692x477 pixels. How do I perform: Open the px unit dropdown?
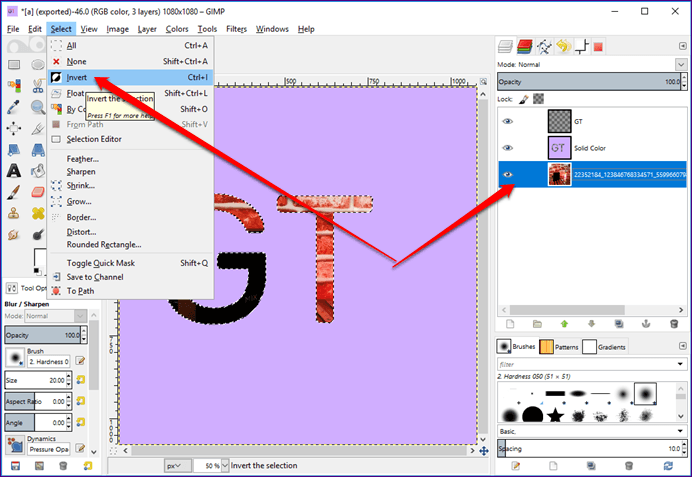pos(178,466)
